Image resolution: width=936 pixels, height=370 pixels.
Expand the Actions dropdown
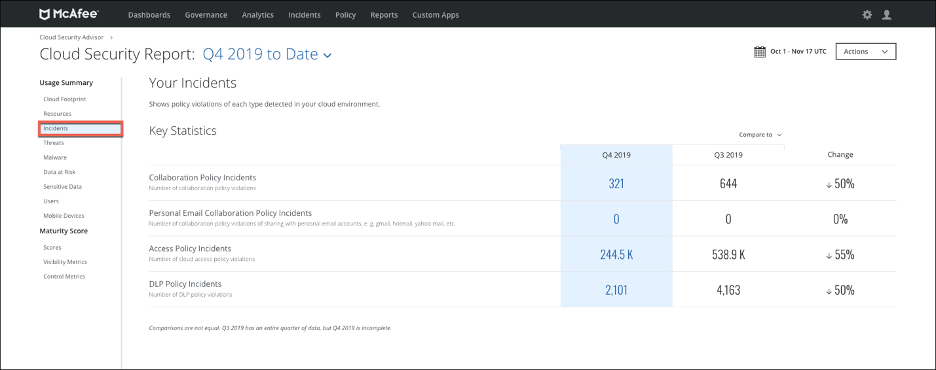866,52
